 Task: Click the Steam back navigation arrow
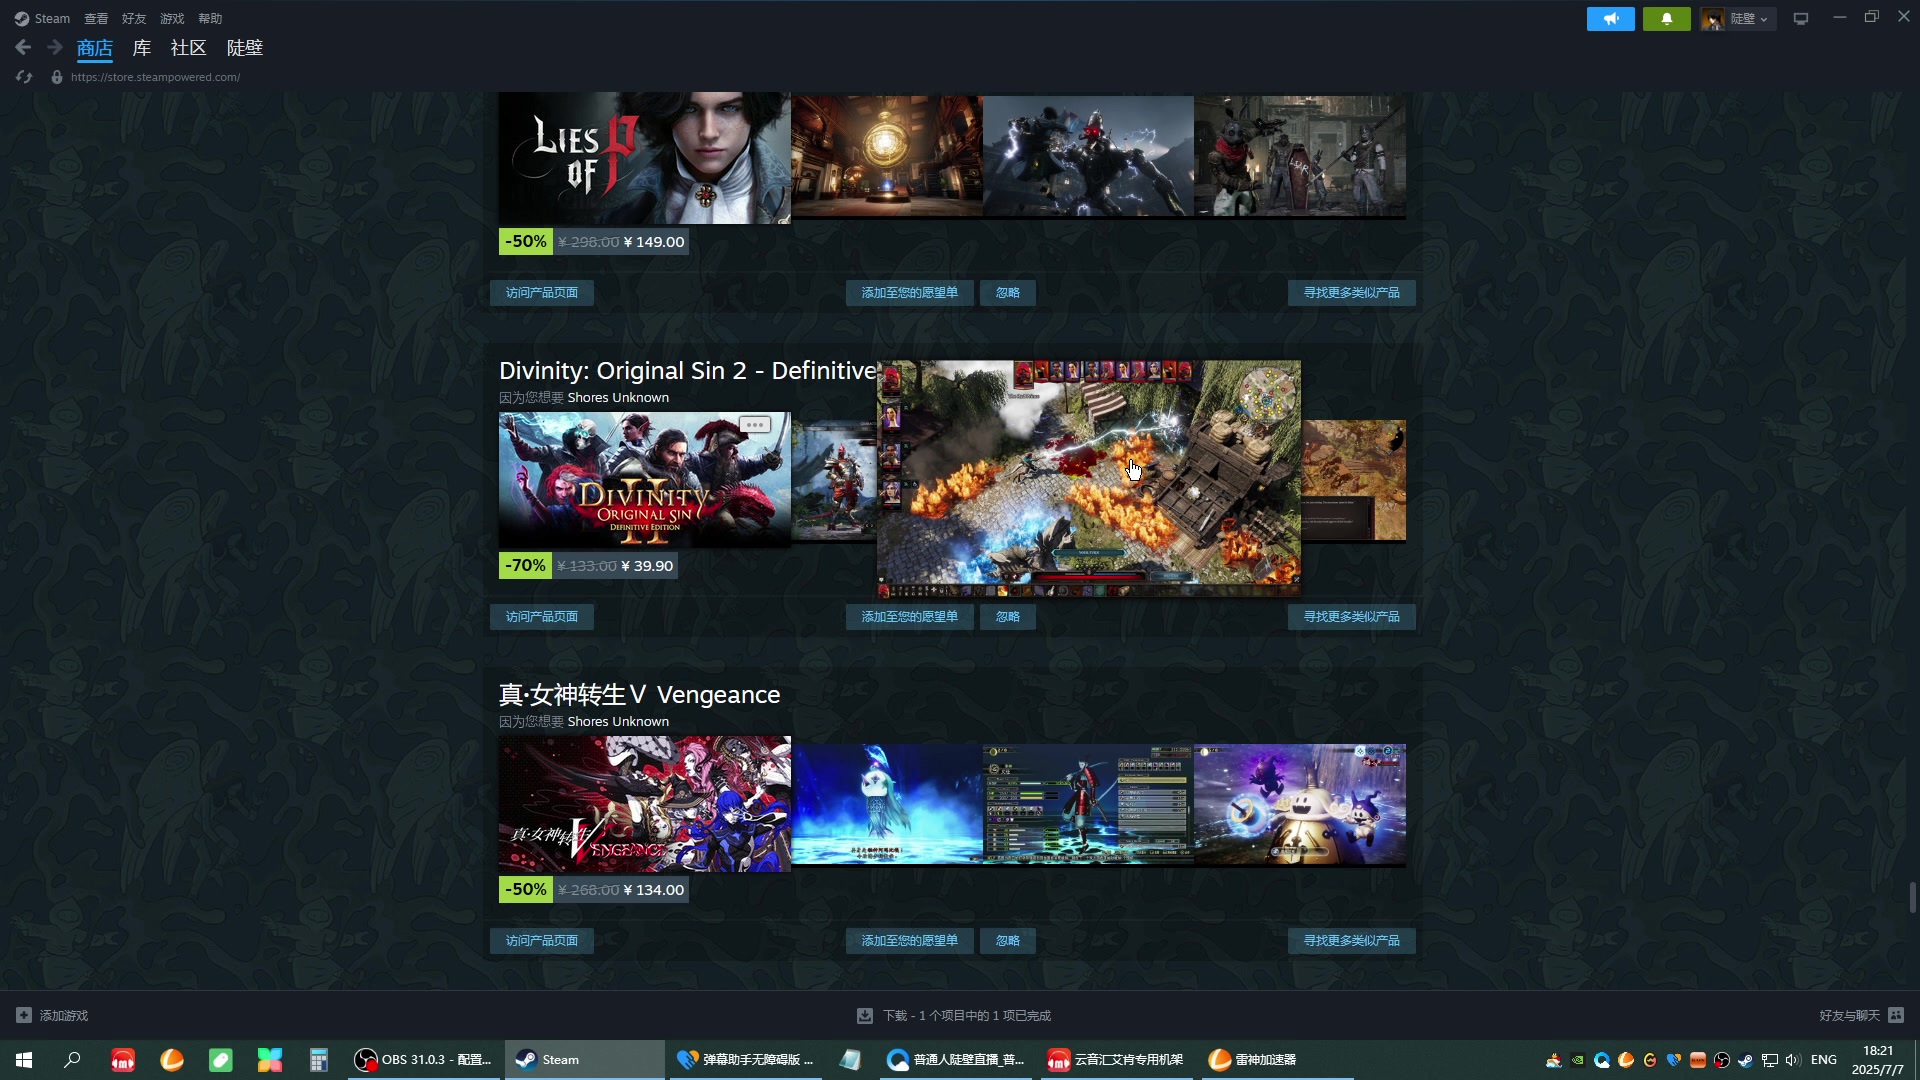(x=23, y=47)
